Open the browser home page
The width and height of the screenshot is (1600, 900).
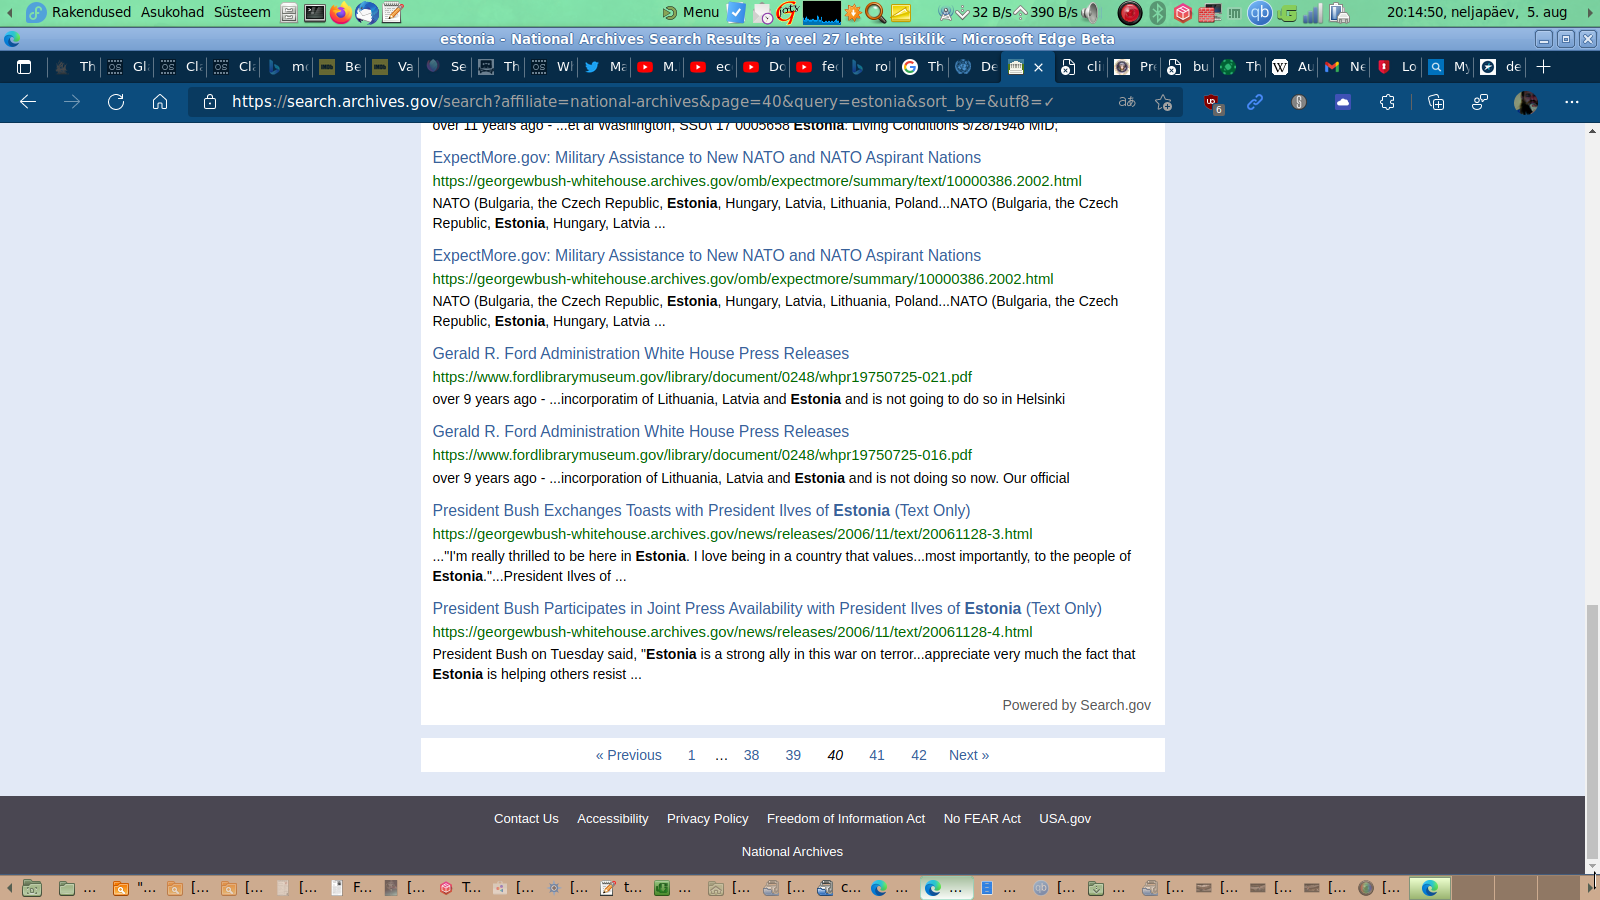(160, 101)
